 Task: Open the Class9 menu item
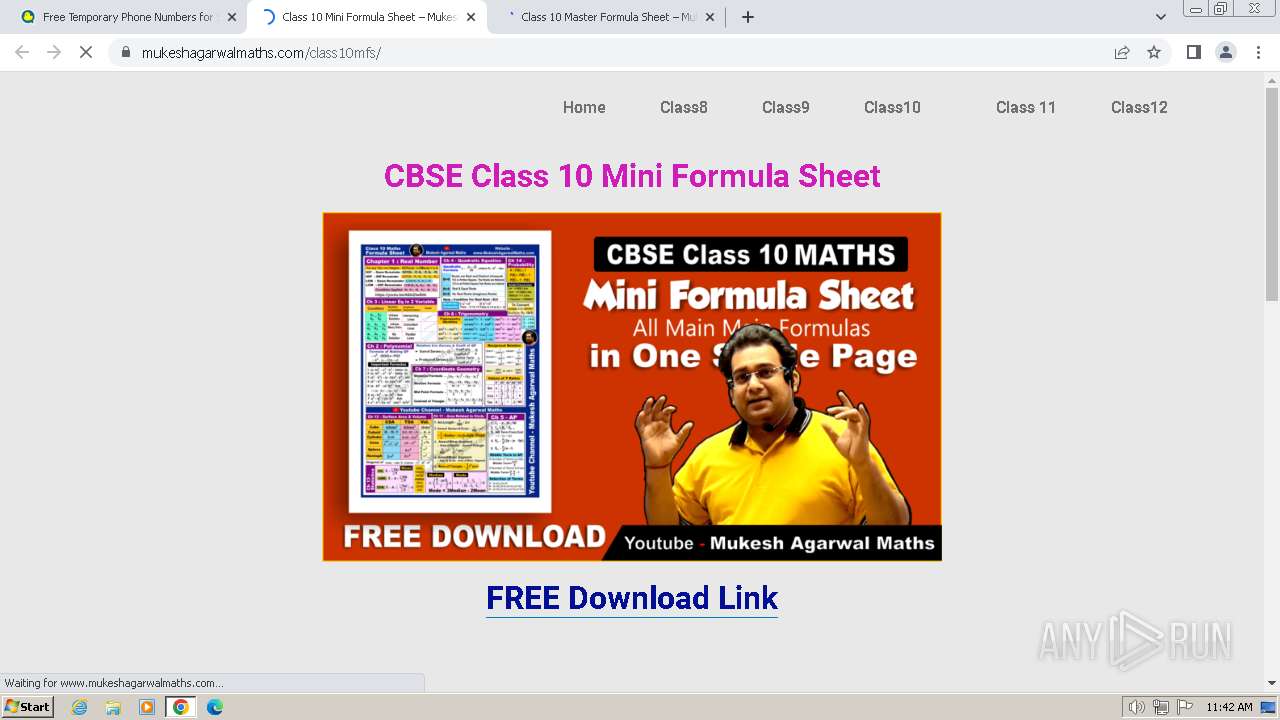point(786,107)
